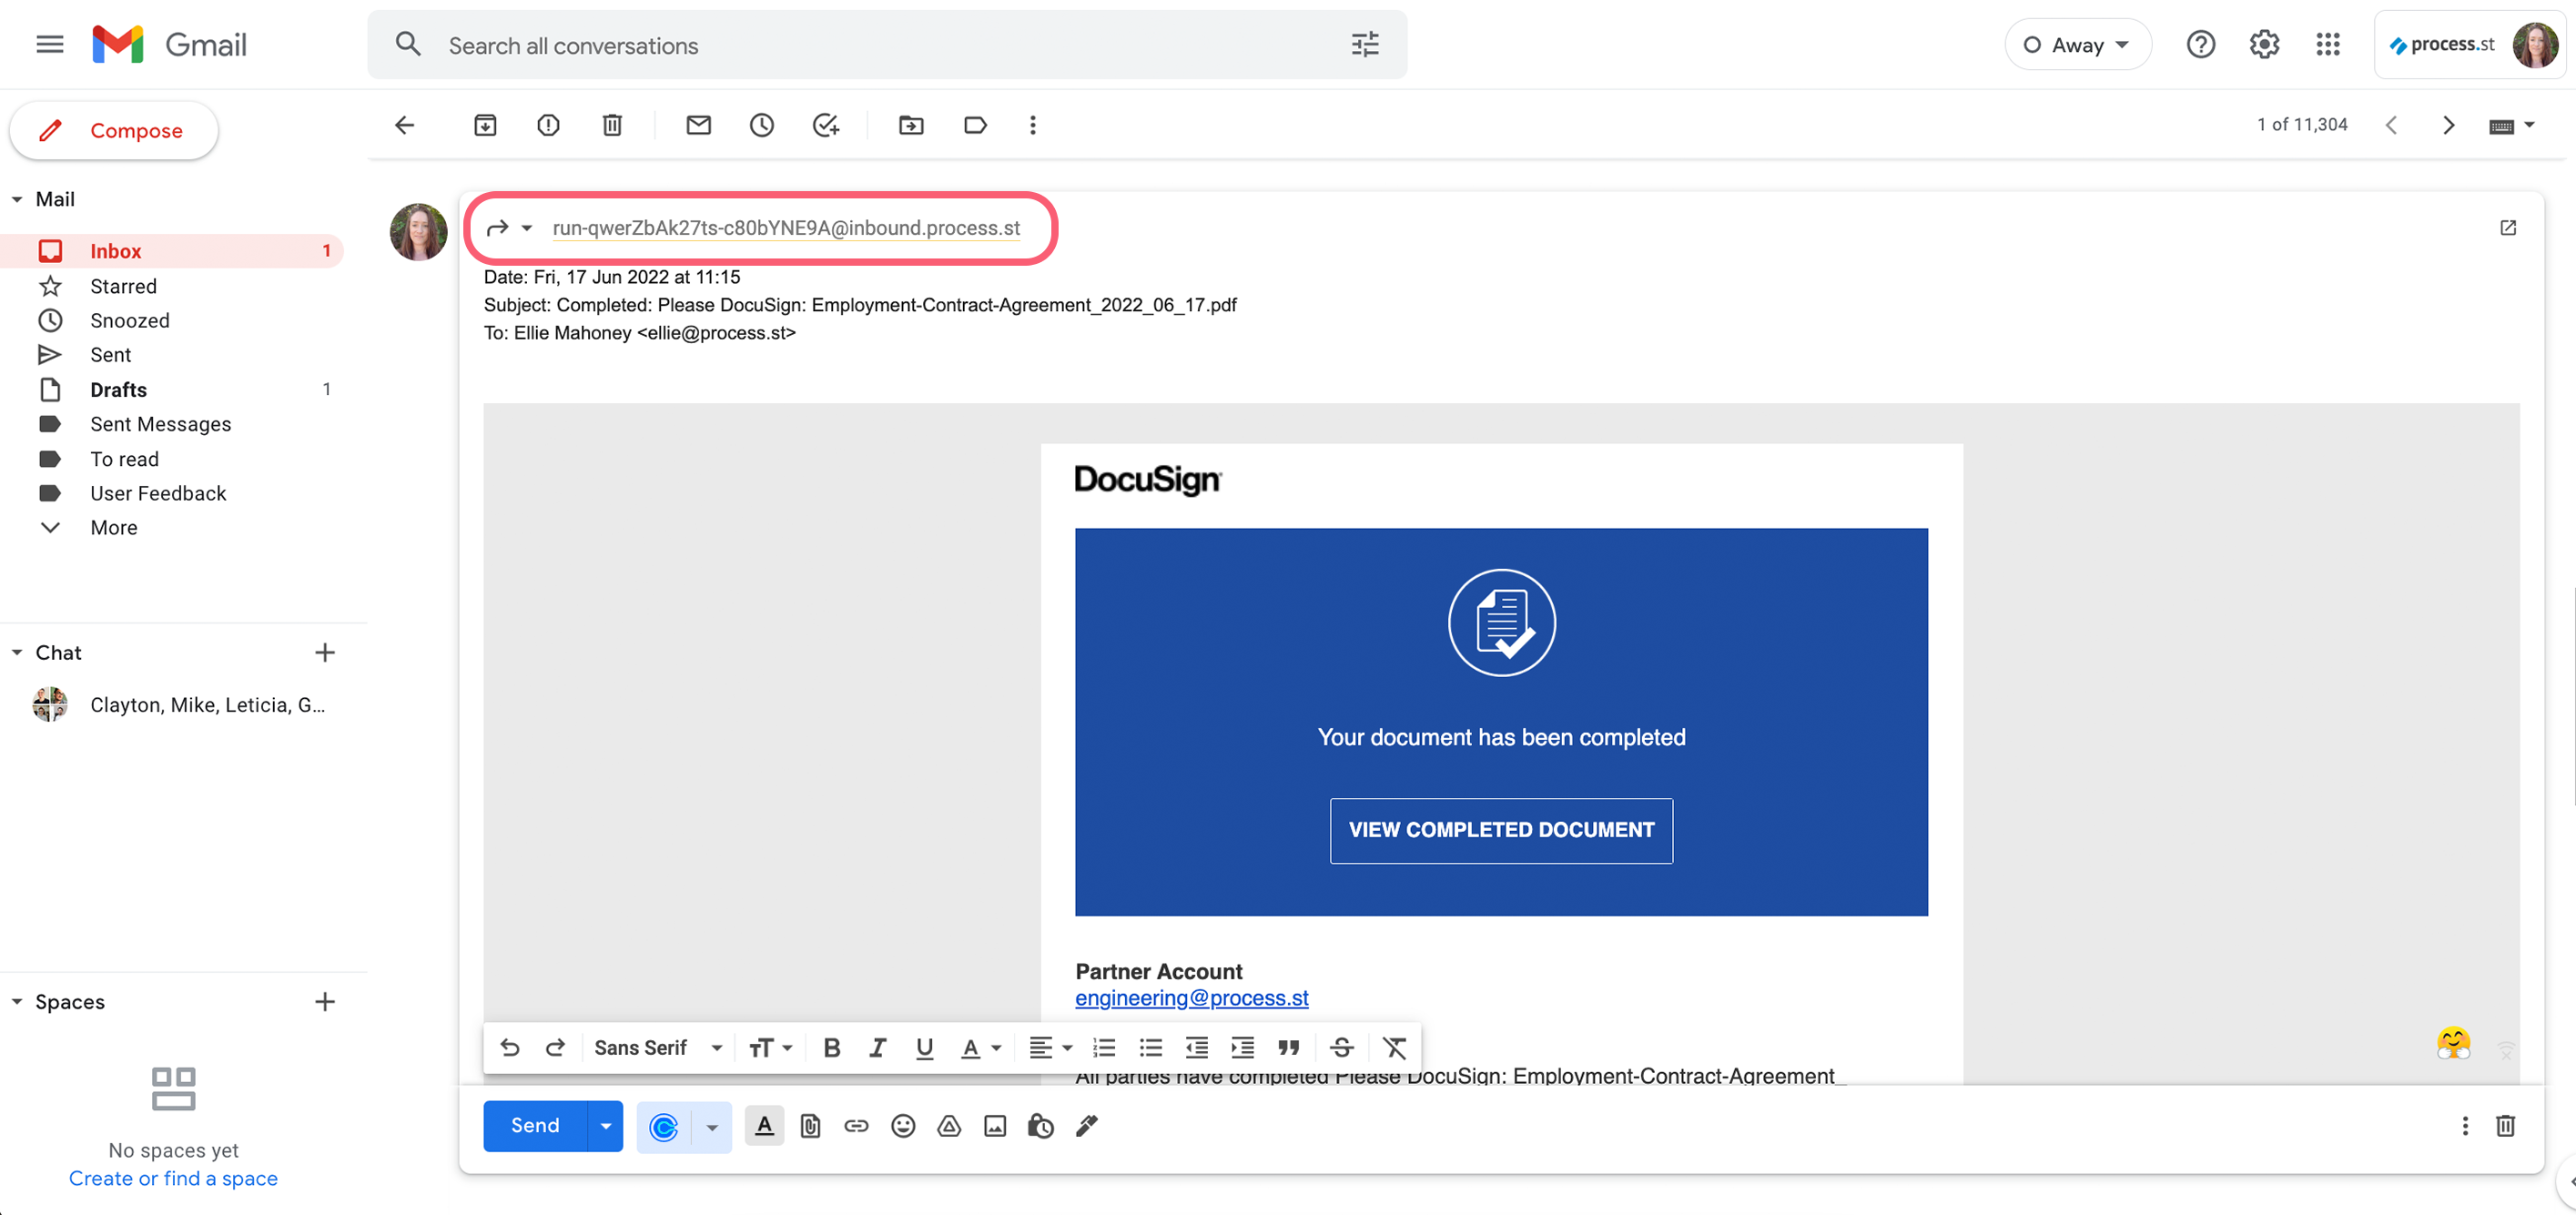
Task: Toggle numbered list formatting
Action: click(x=1104, y=1047)
